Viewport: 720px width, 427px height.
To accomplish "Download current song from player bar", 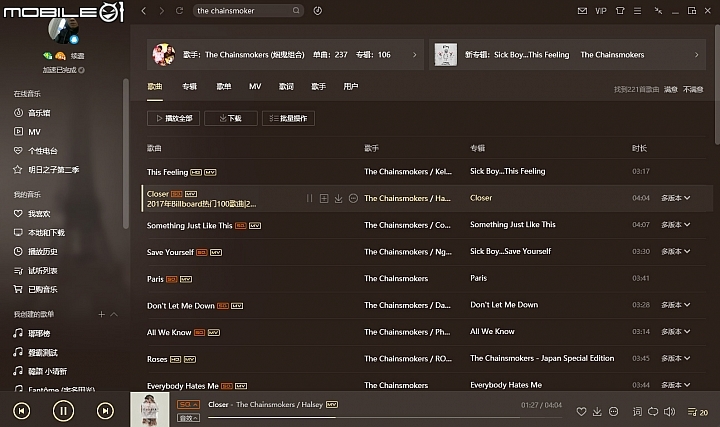I will [597, 411].
